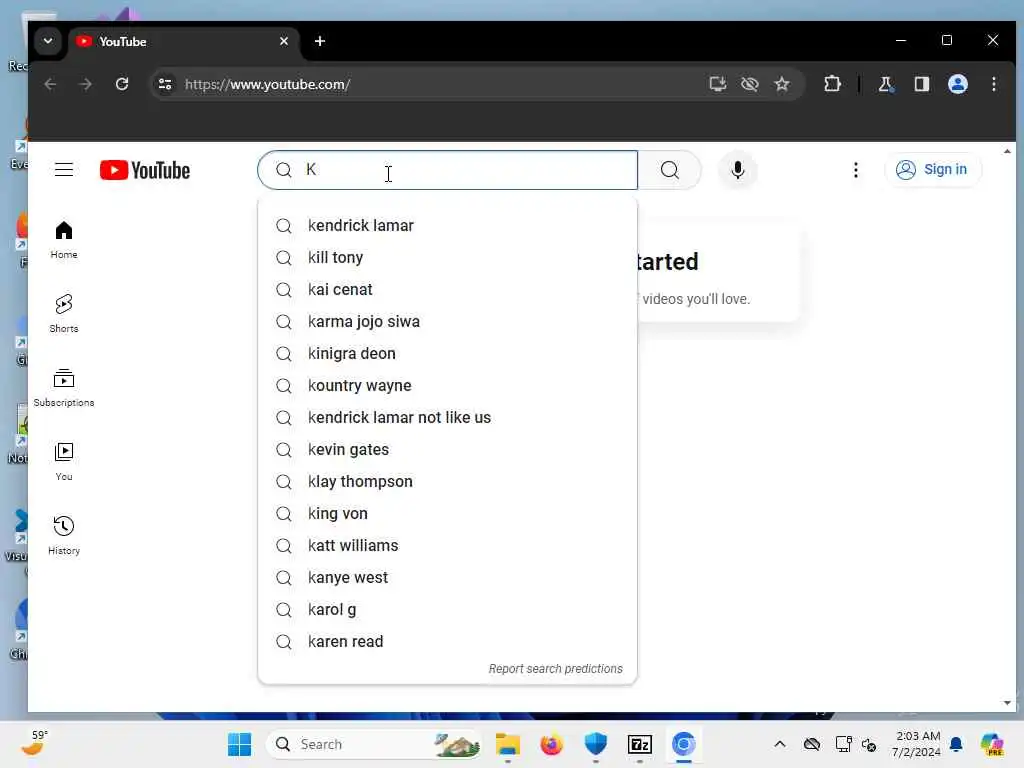The image size is (1024, 768).
Task: Choose 'karol g' suggestion
Action: pyautogui.click(x=447, y=609)
